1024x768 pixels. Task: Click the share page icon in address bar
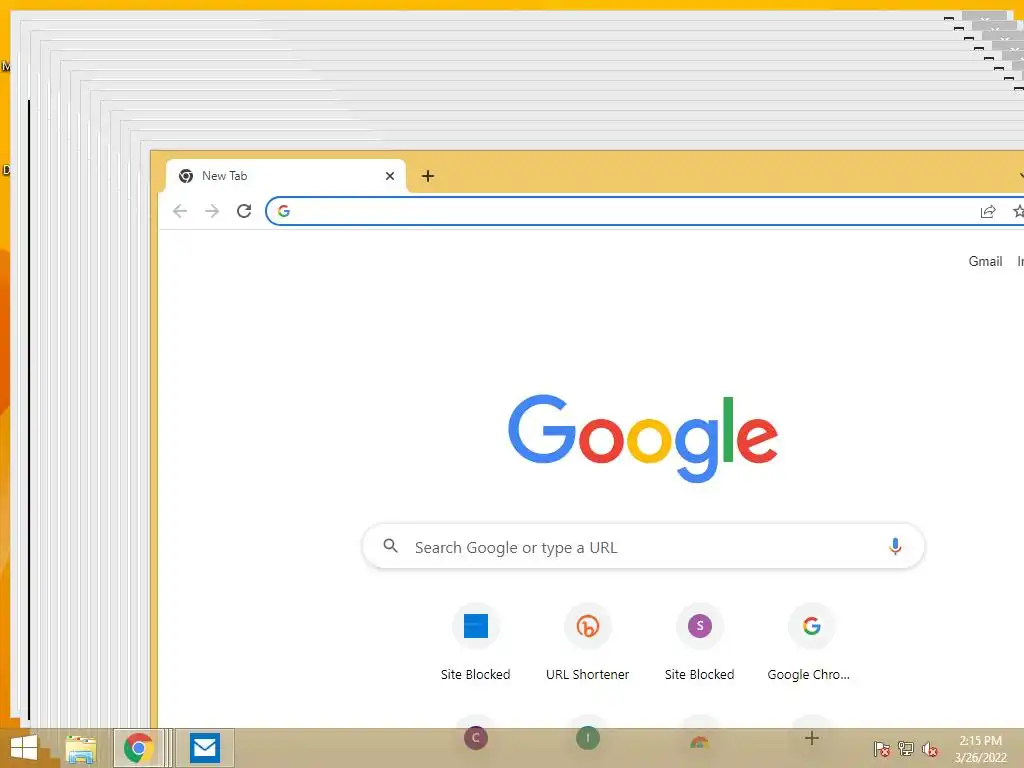988,211
